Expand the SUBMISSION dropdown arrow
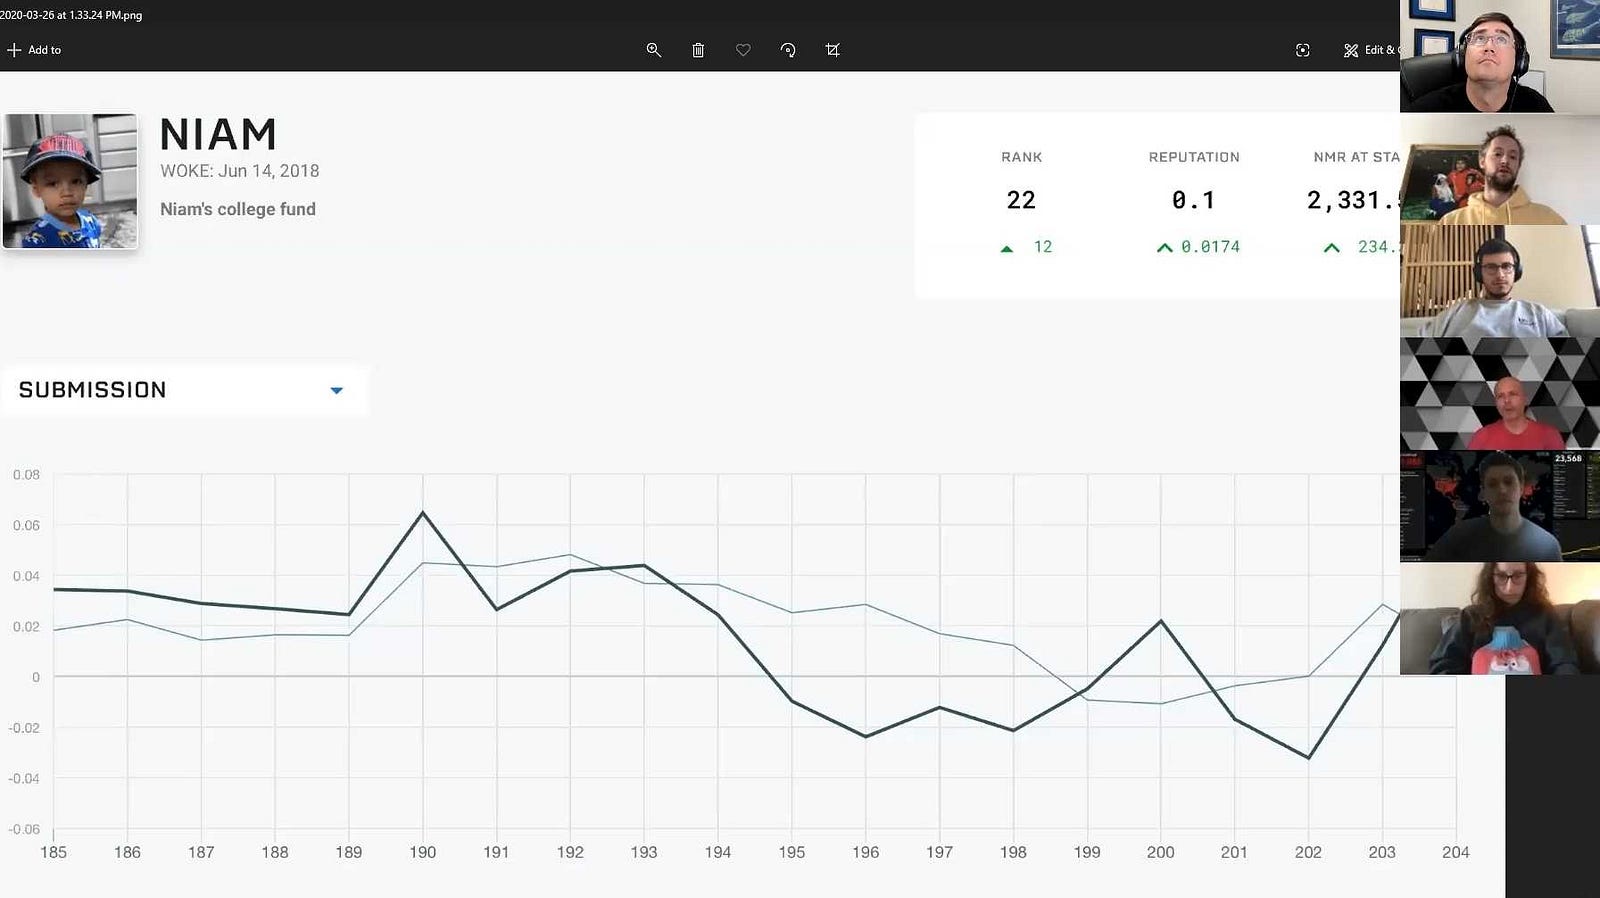The image size is (1600, 898). (x=337, y=391)
